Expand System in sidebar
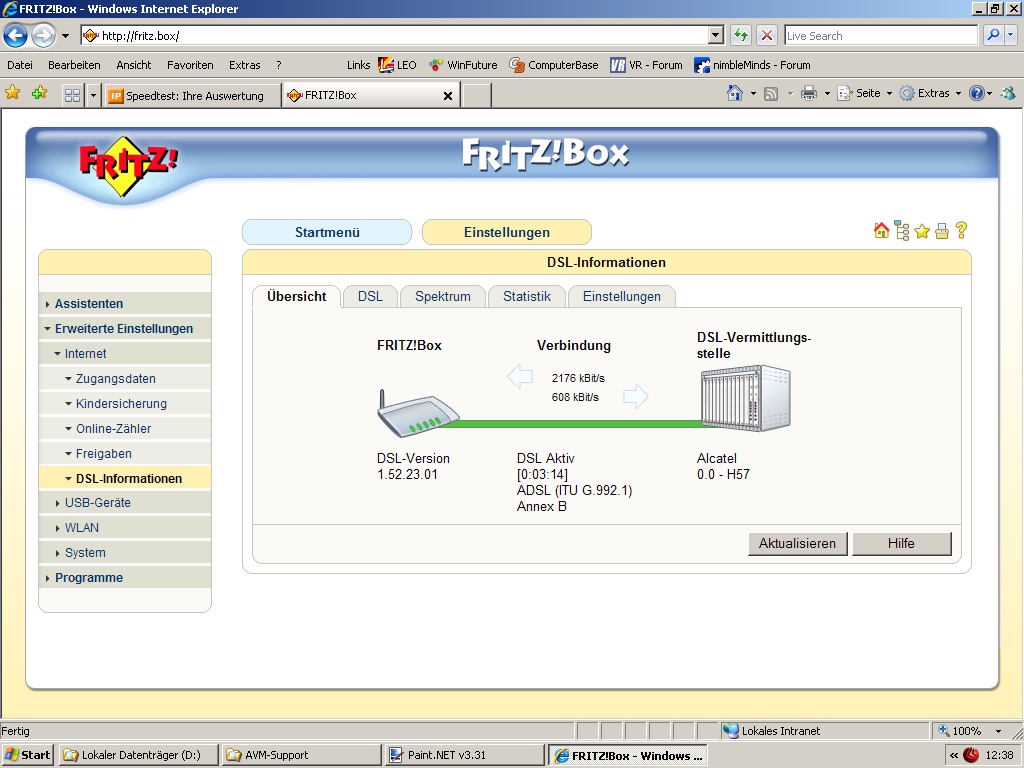Screen dimensions: 1024x768 [125, 552]
